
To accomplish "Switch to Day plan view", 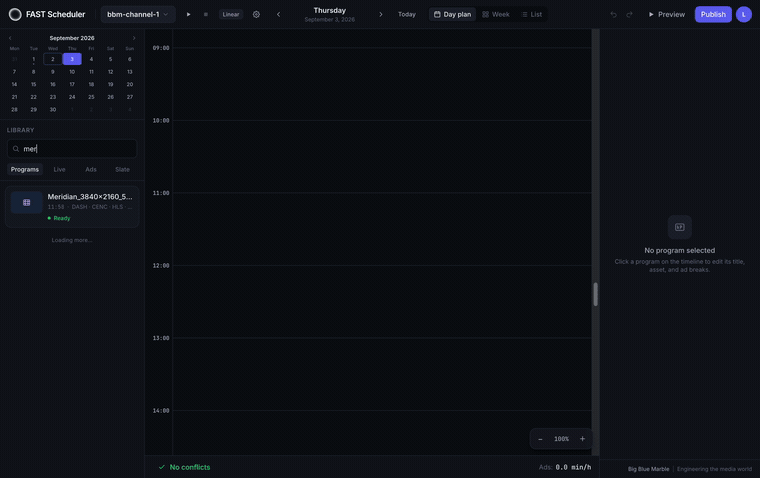I will click(x=452, y=15).
